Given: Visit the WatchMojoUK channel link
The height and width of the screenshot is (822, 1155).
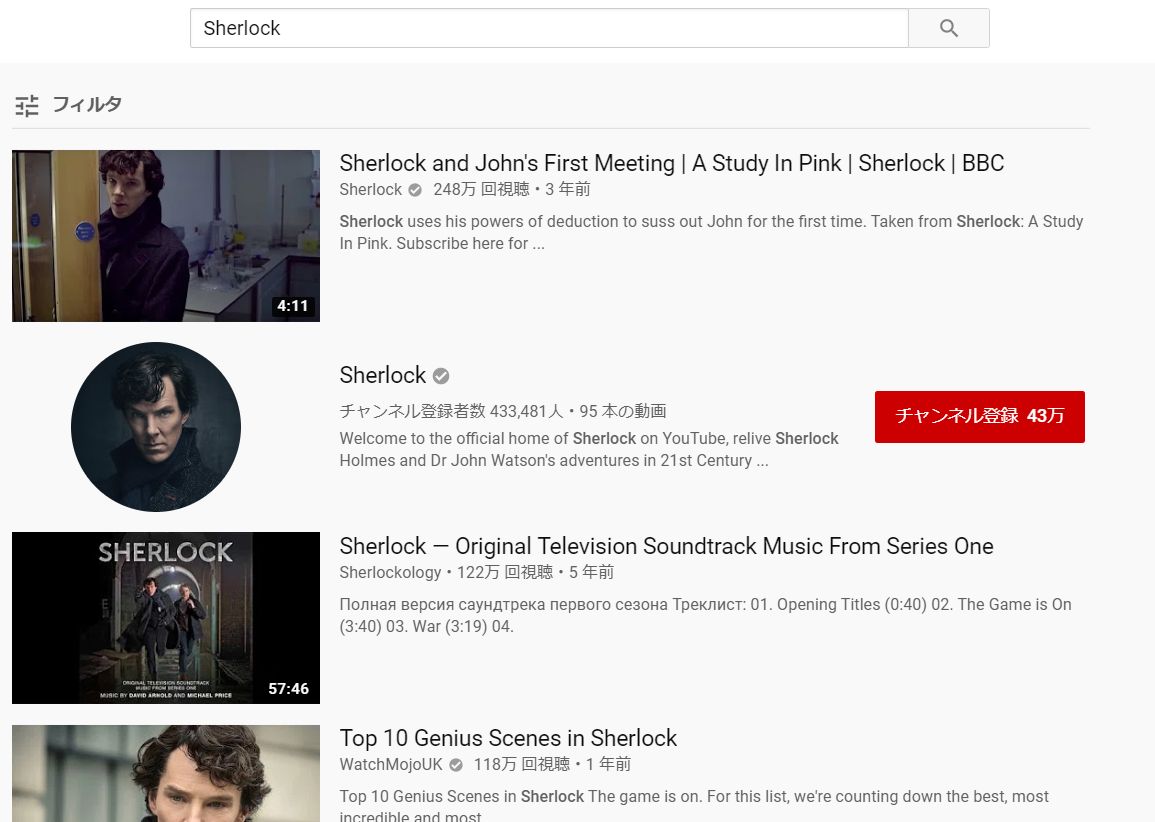Looking at the screenshot, I should (391, 765).
